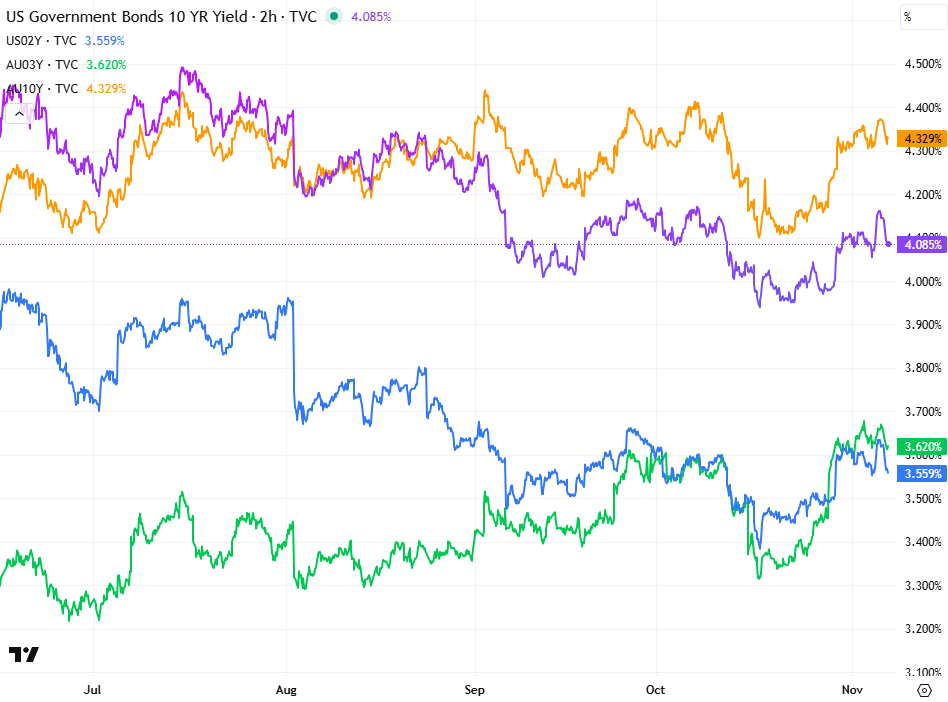948x702 pixels.
Task: Click the orange 4.329% price label
Action: click(919, 138)
